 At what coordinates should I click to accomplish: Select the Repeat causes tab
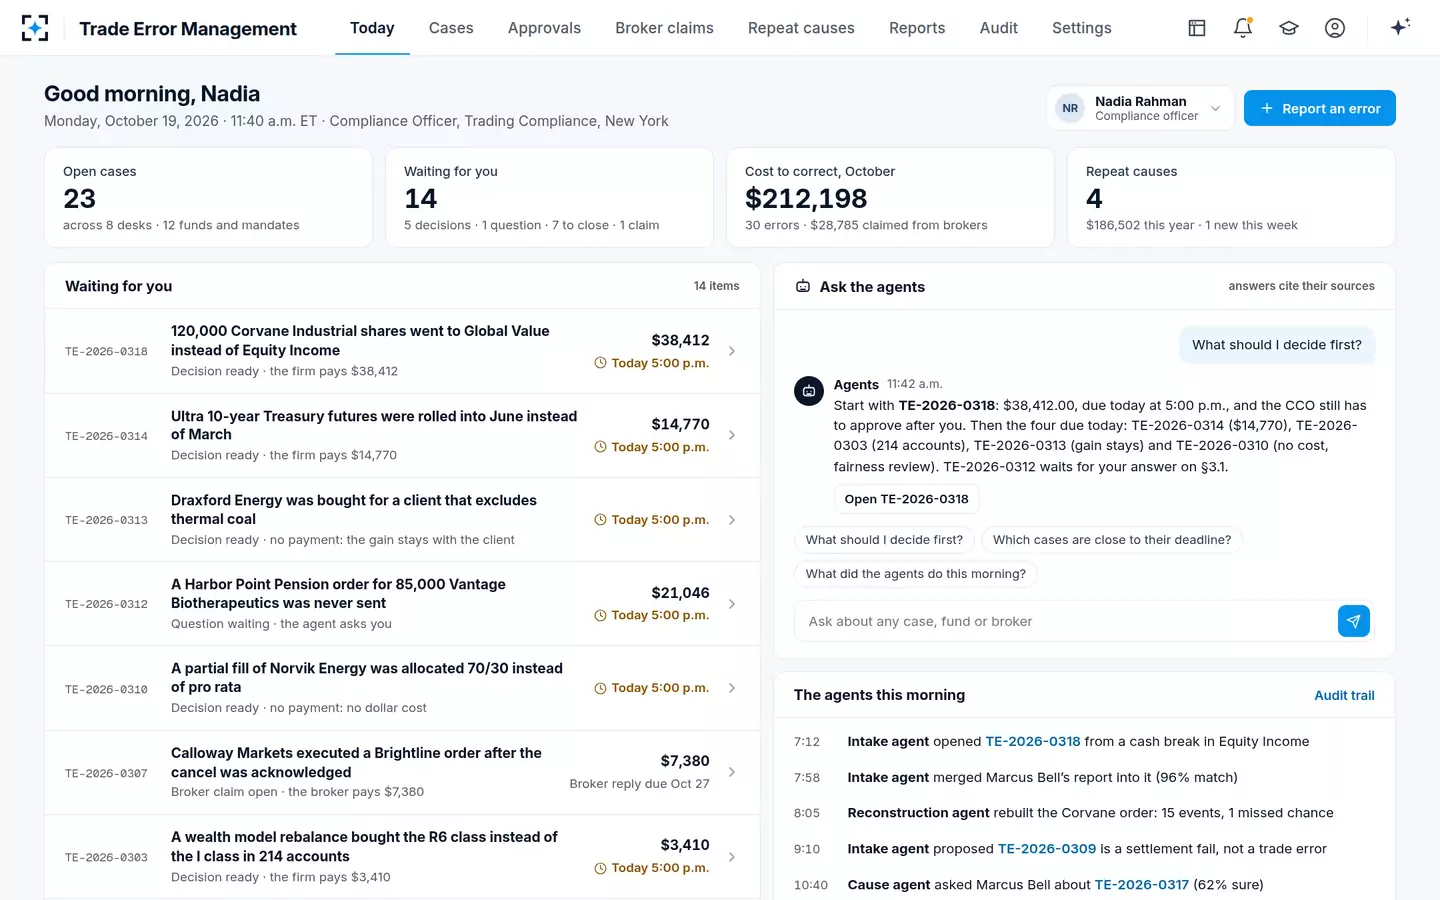[801, 28]
